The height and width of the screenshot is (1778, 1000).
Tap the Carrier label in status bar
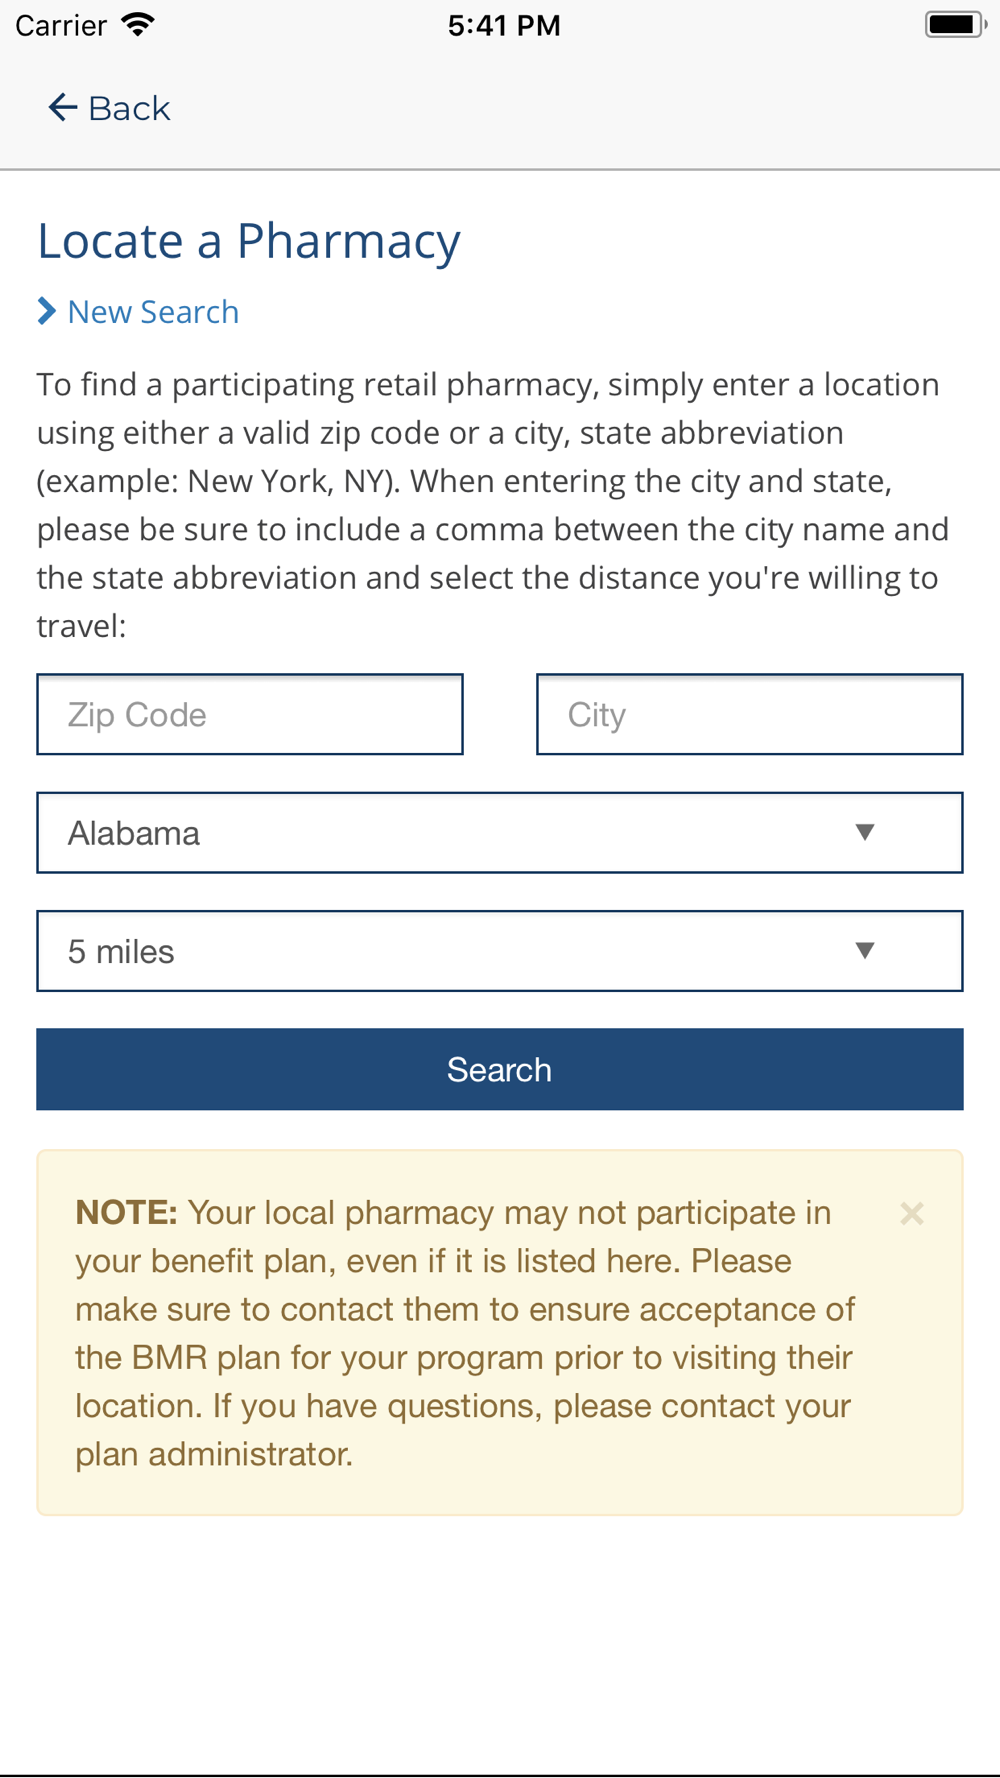click(61, 25)
